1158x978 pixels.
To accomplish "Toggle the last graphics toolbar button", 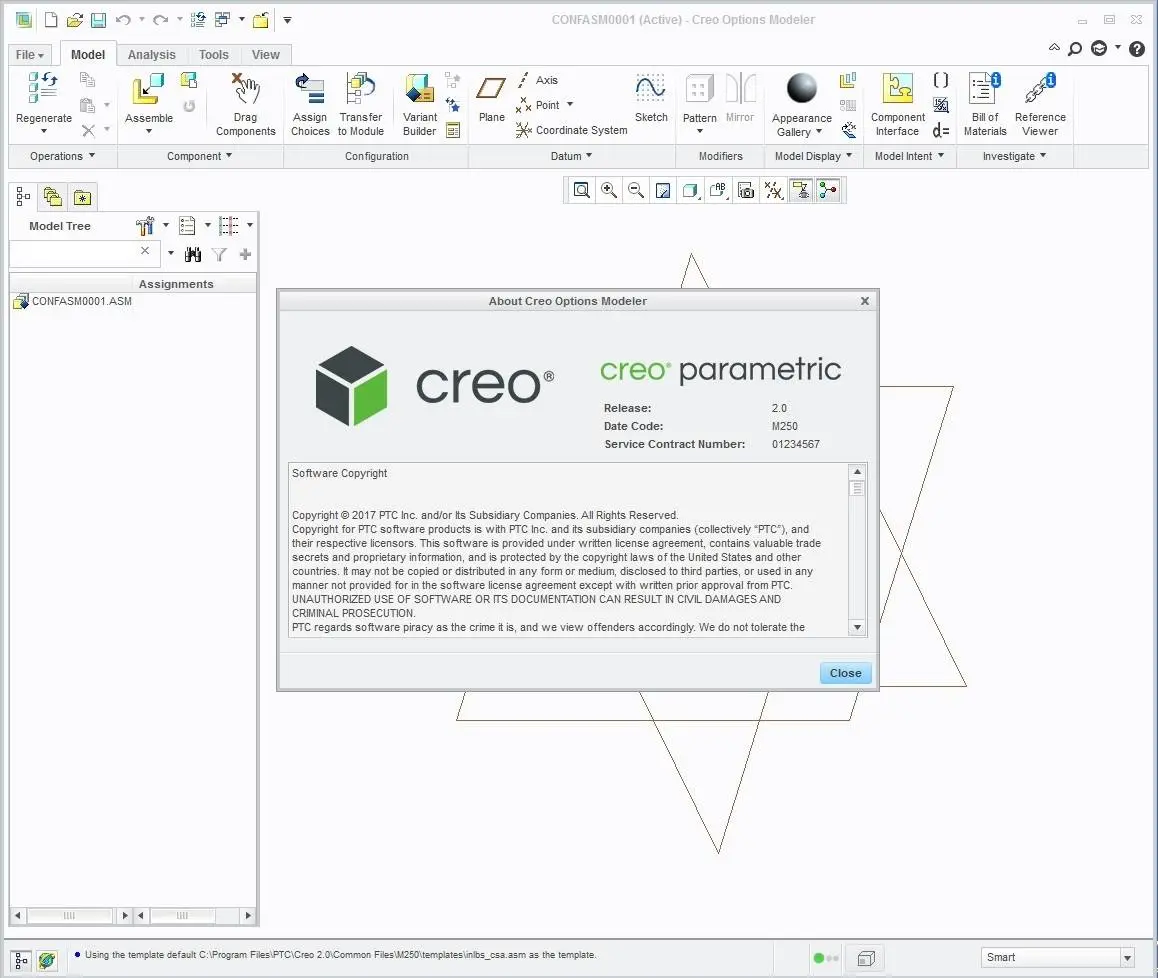I will pos(829,191).
